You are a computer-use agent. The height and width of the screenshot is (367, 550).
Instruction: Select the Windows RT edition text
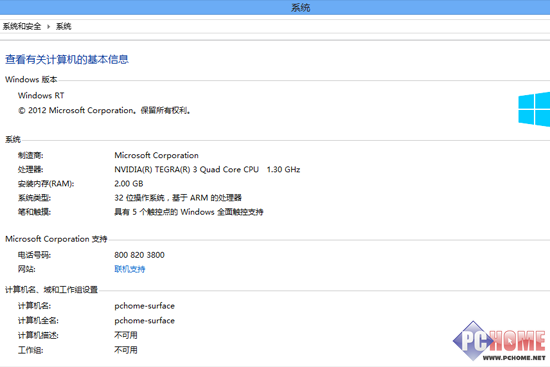tap(41, 95)
